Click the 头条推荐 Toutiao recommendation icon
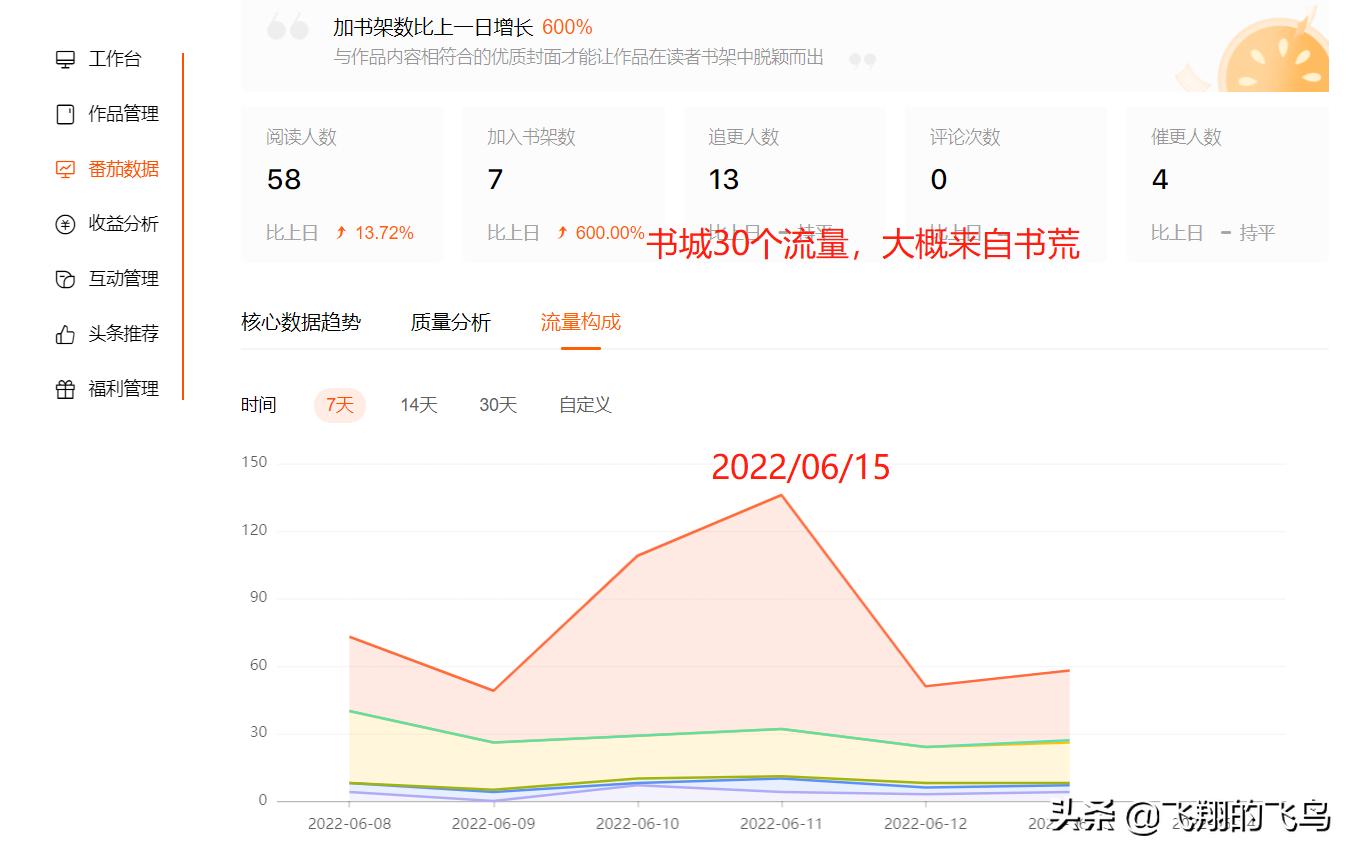1357x858 pixels. [x=64, y=333]
